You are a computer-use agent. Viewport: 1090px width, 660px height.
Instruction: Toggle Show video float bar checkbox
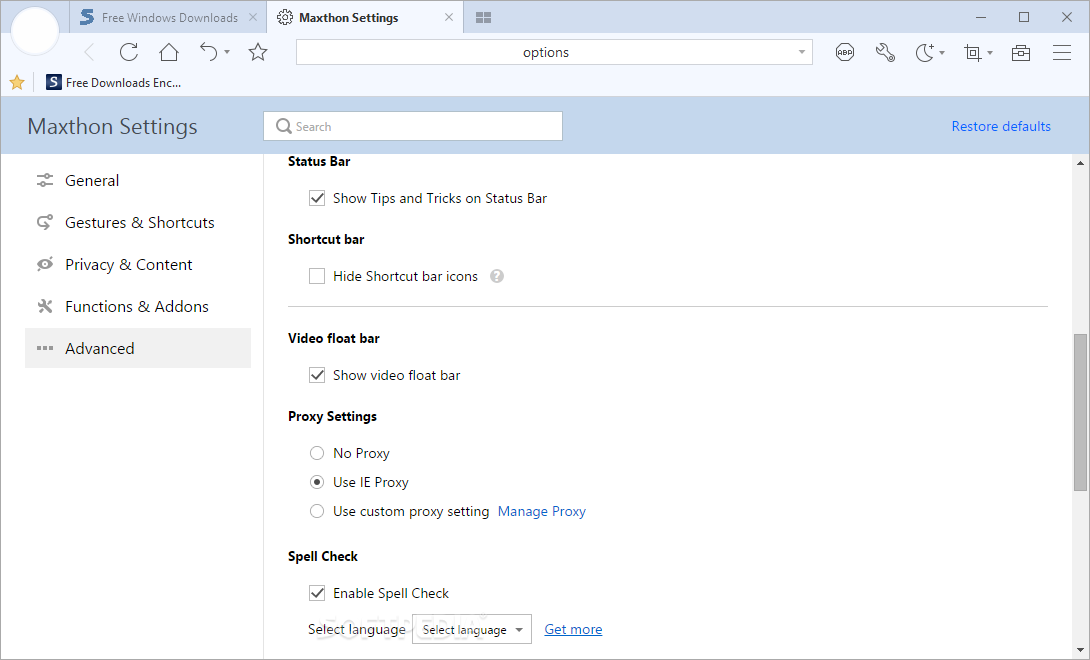[x=317, y=375]
